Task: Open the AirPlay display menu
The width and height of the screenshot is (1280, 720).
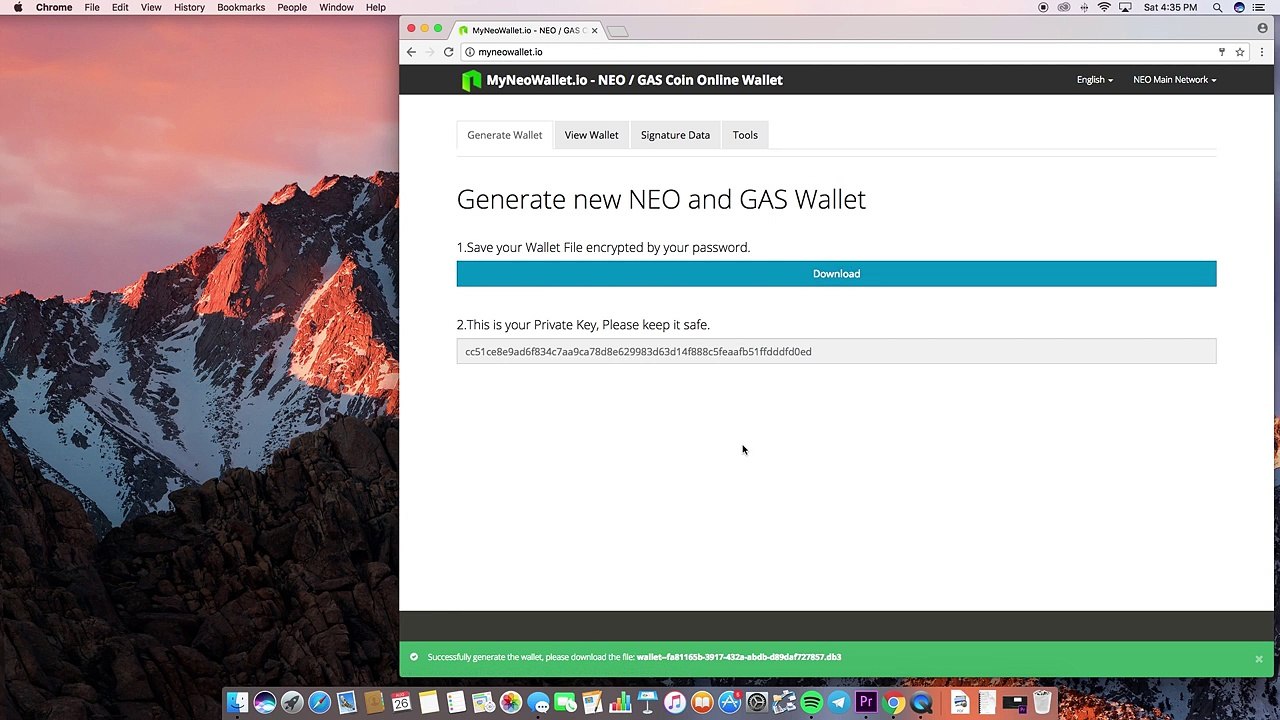Action: coord(1125,7)
